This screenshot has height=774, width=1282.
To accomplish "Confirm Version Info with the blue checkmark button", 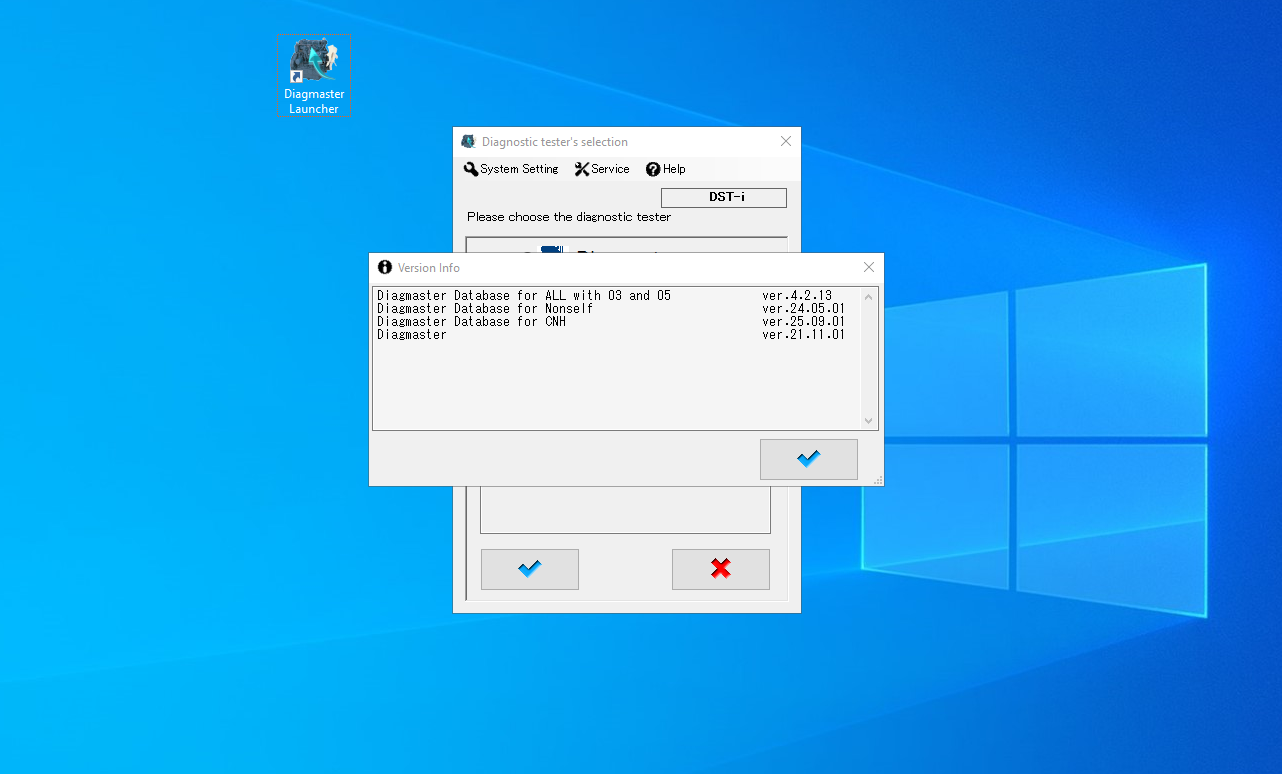I will tap(808, 459).
